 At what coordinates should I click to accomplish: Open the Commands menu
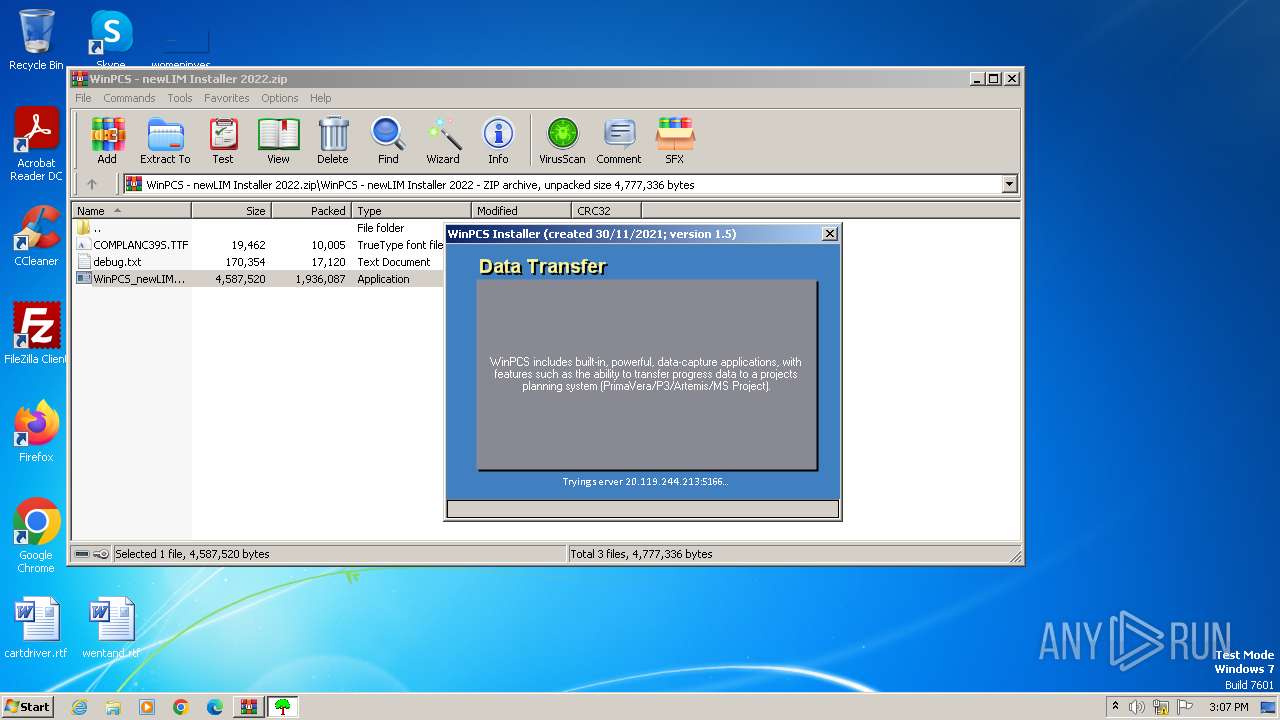click(x=129, y=98)
